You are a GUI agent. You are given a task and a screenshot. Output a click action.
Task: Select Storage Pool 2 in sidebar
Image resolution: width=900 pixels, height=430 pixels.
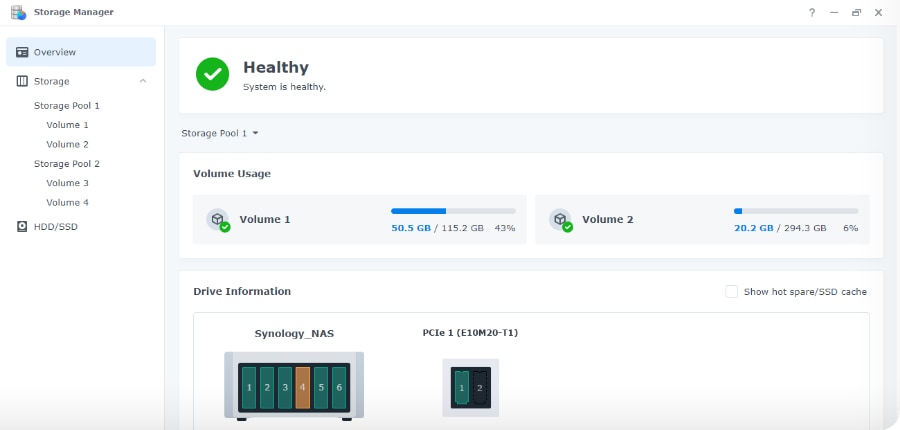click(67, 163)
